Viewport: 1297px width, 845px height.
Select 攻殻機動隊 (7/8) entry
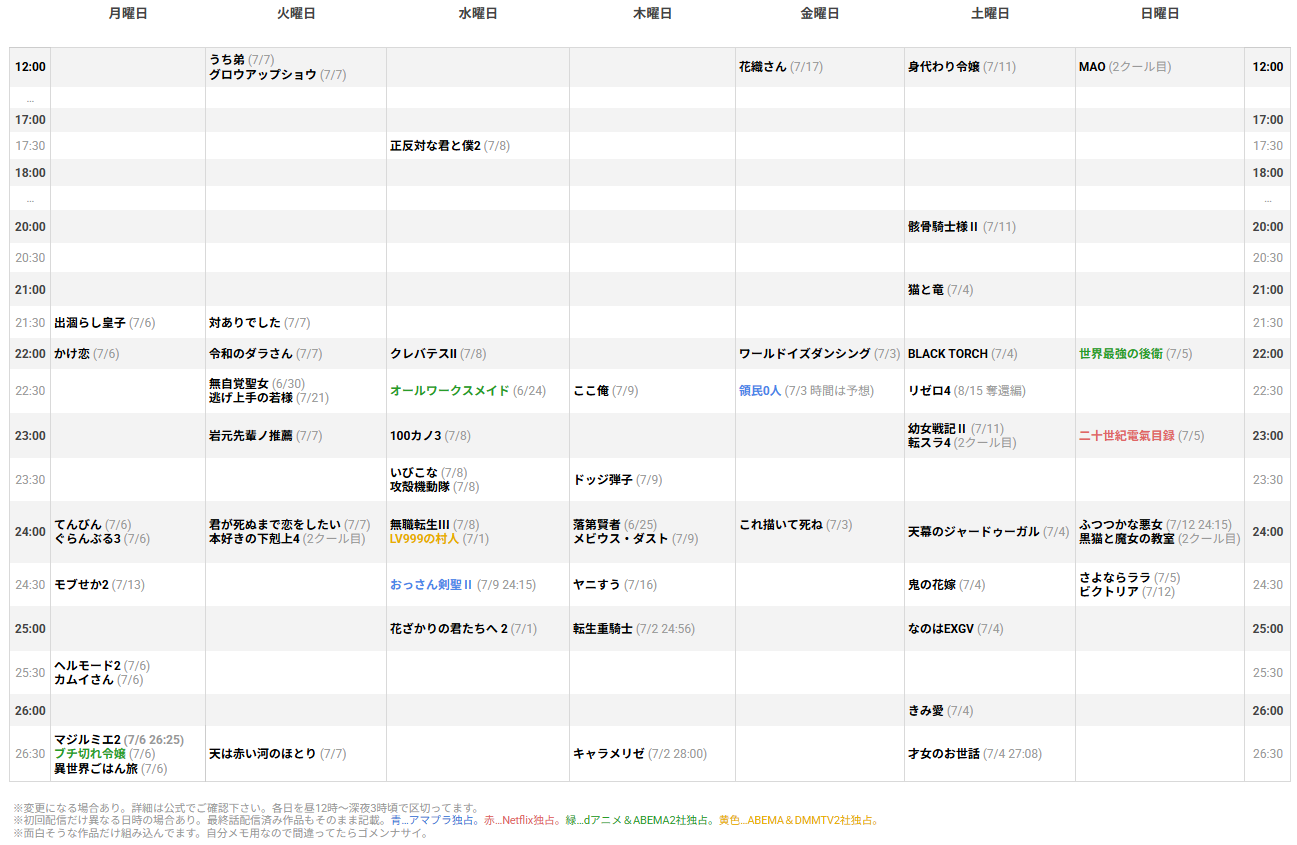(x=435, y=487)
